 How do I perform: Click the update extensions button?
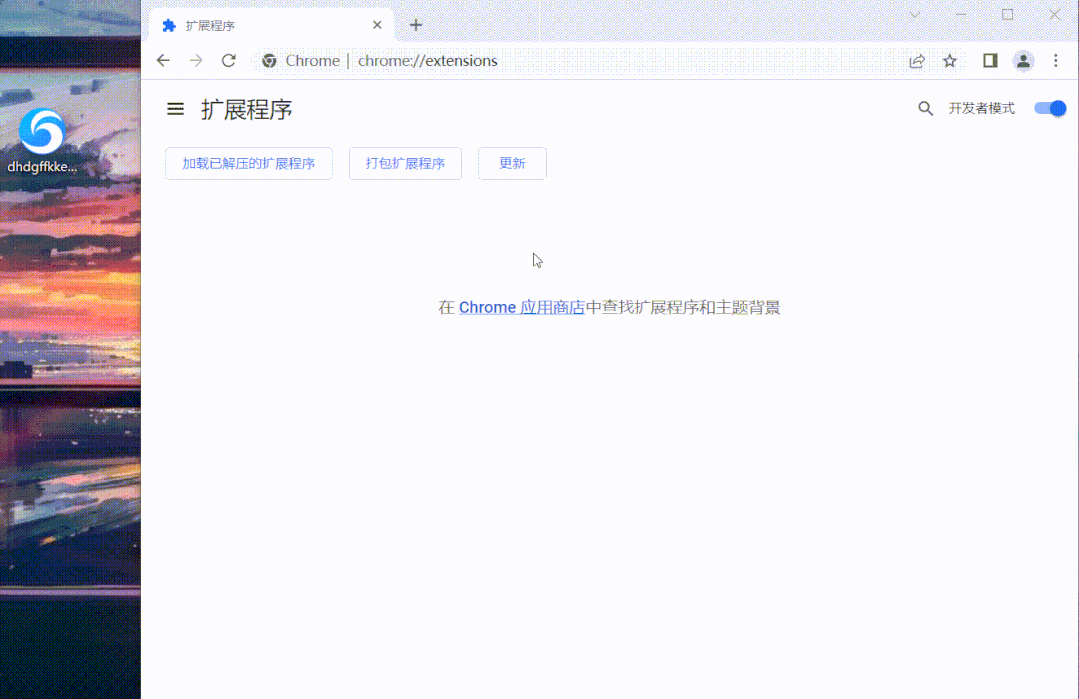[513, 163]
